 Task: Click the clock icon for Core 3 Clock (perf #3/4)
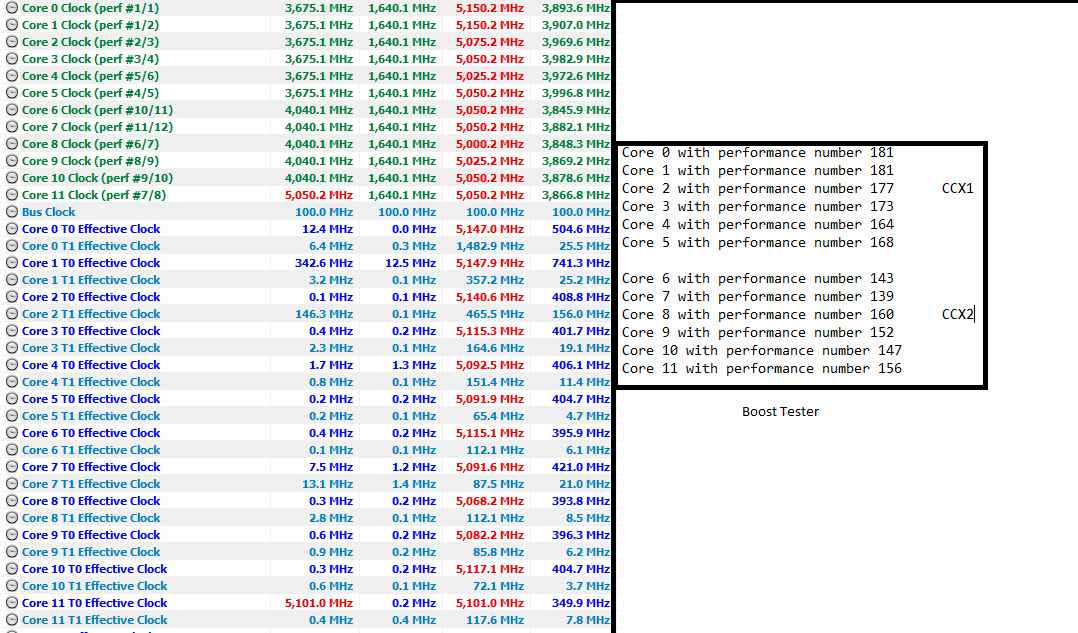tap(11, 59)
